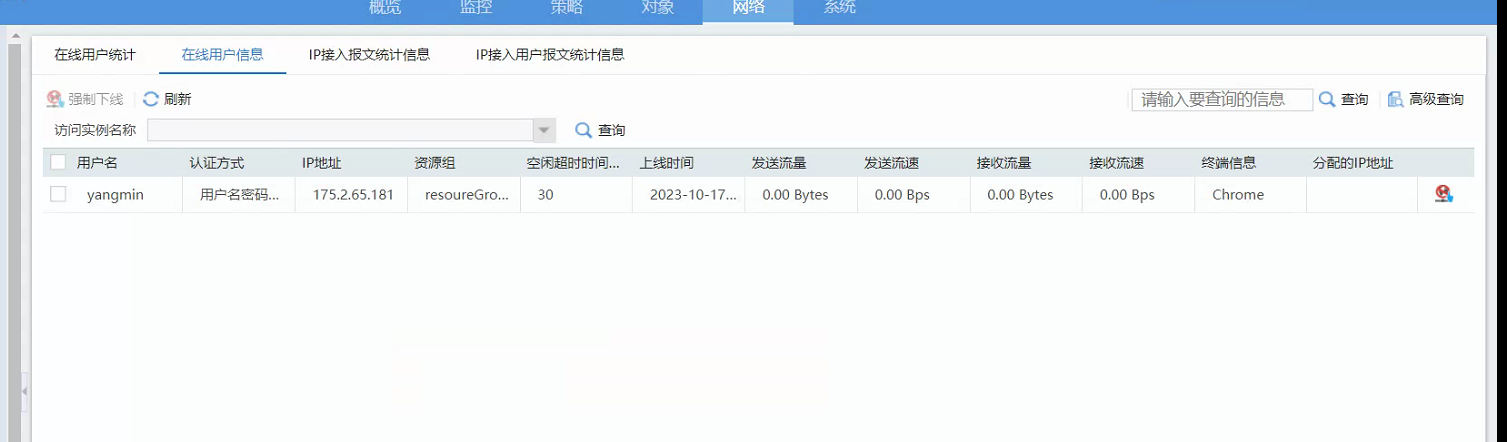
Task: Focus the 请输入要查询的信息 search field
Action: pyautogui.click(x=1222, y=99)
